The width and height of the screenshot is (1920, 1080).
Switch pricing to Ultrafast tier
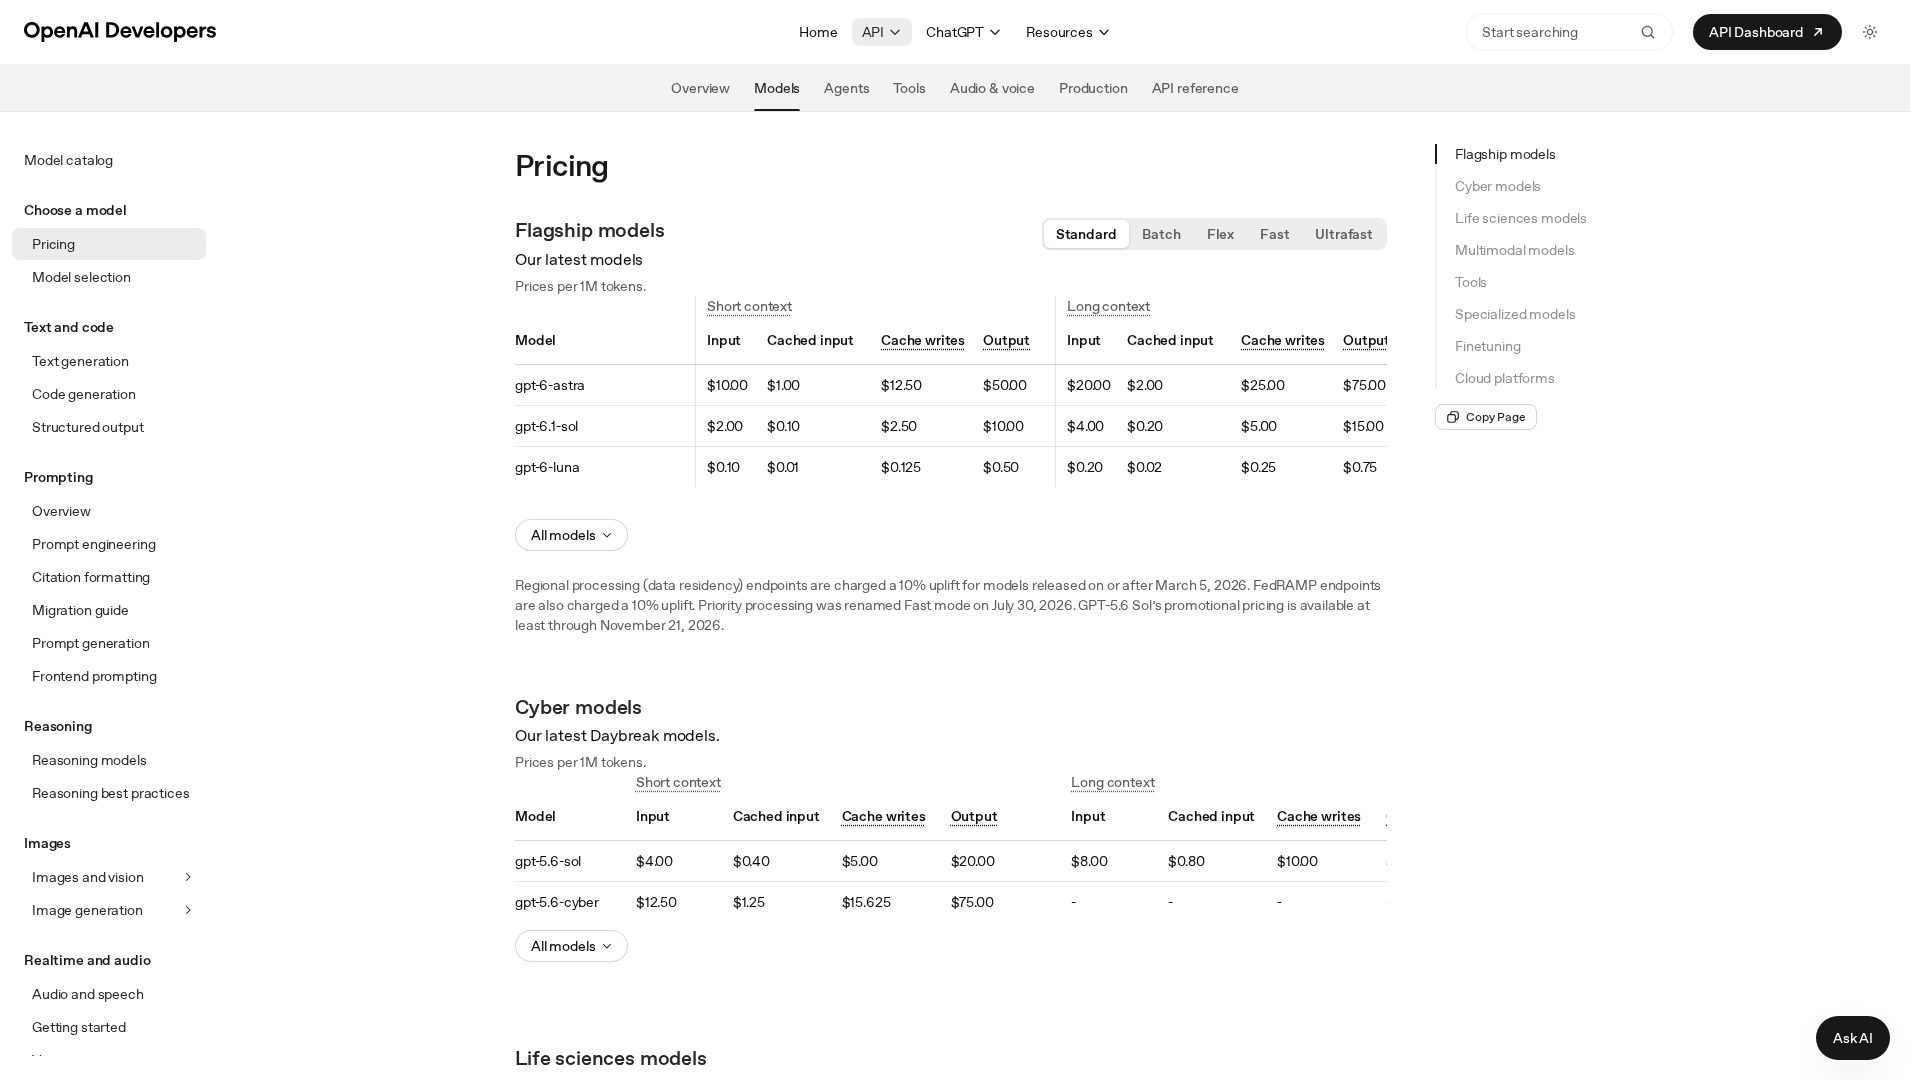pyautogui.click(x=1343, y=234)
